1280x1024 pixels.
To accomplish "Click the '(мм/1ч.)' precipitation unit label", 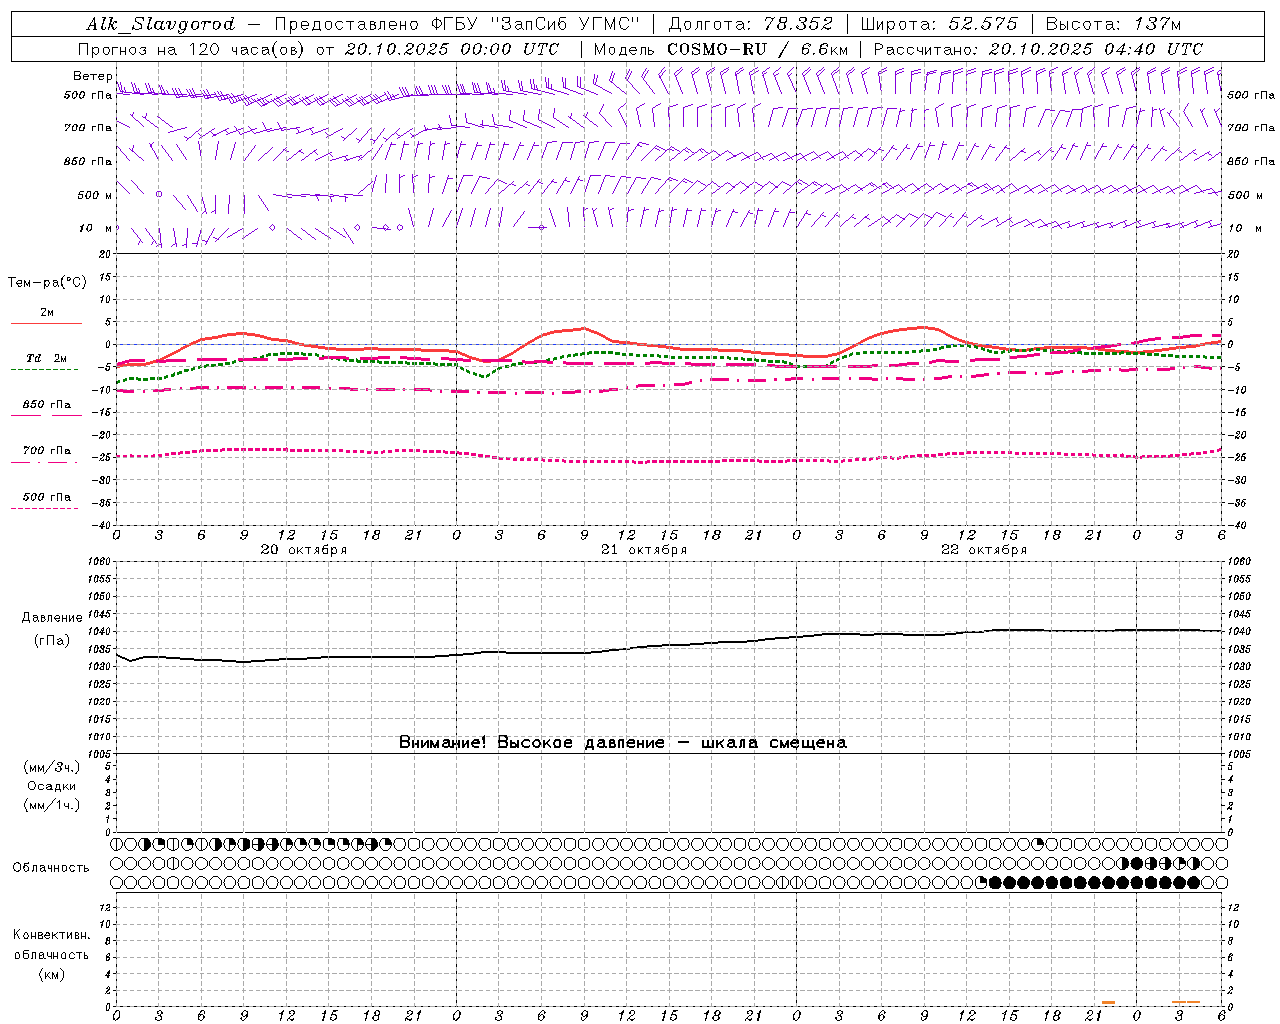I will 52,805.
